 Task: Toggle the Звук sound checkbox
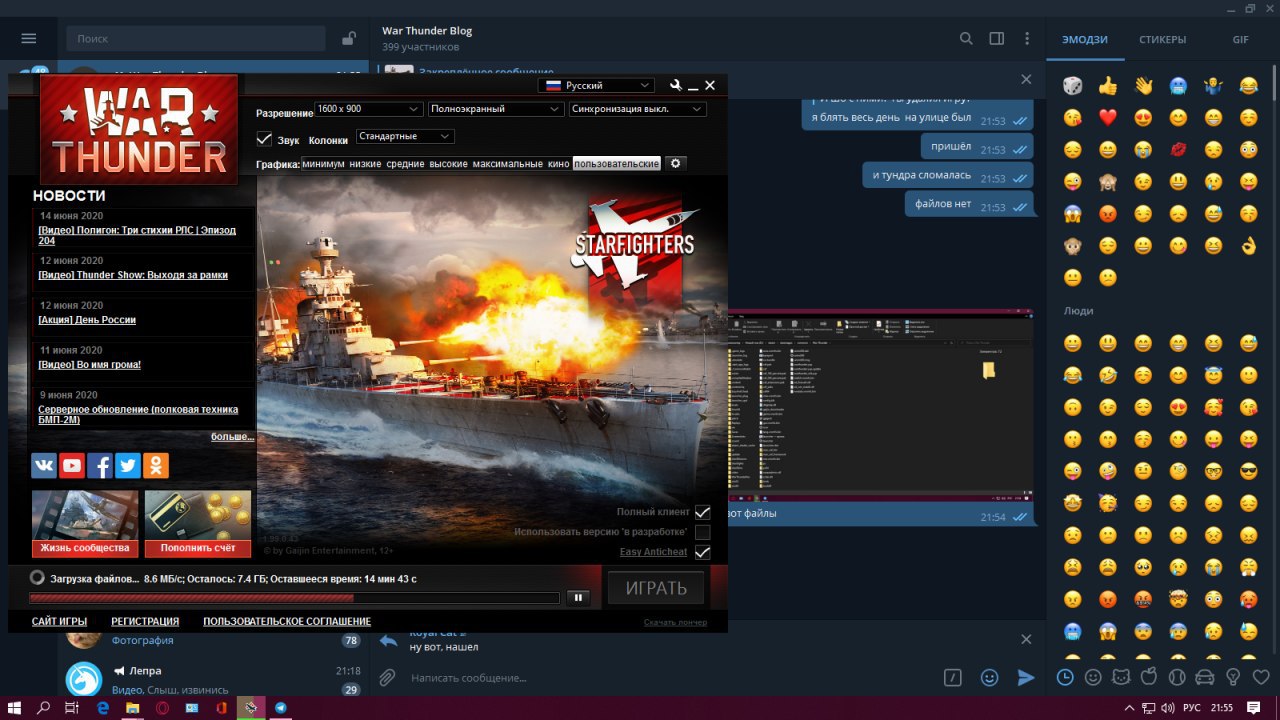click(x=264, y=139)
